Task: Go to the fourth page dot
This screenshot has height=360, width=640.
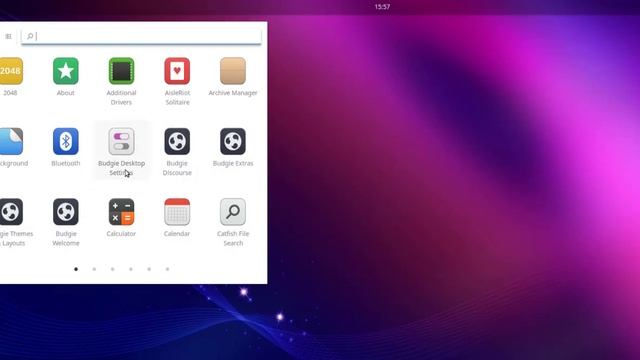Action: tap(131, 269)
